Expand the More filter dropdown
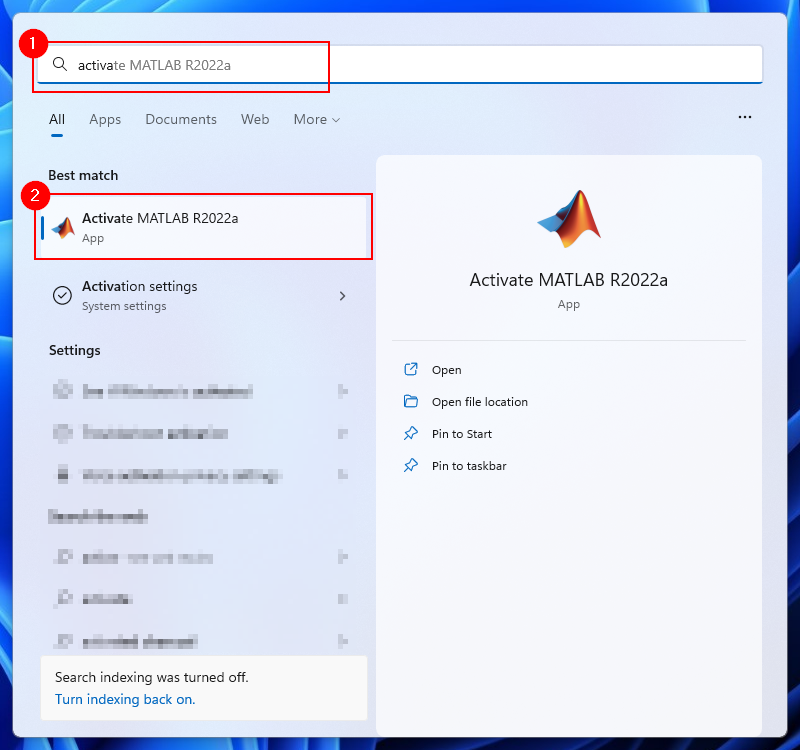Screen dimensions: 800x750 click(x=316, y=119)
